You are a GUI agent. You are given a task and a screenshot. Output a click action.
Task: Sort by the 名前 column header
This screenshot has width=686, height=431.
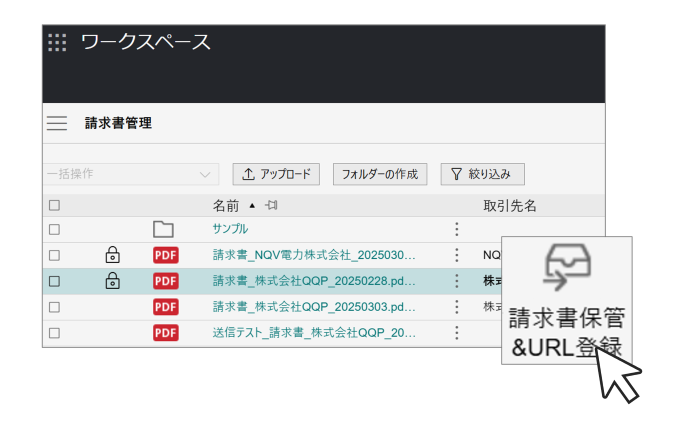pyautogui.click(x=226, y=206)
